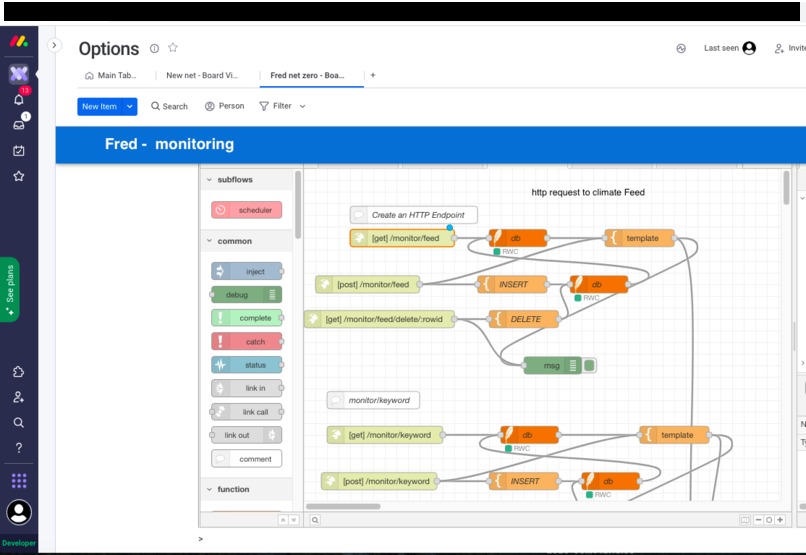Select the complete palette node
806x555 pixels.
[x=247, y=318]
